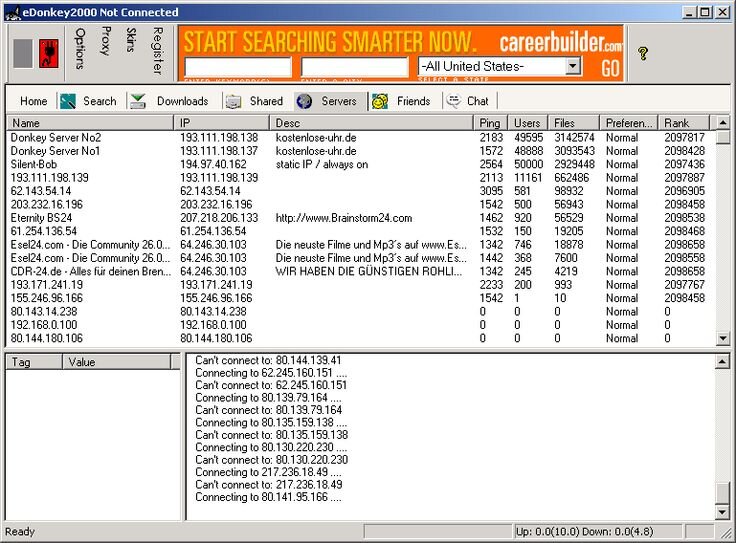Click the Ready status bar text
The height and width of the screenshot is (543, 736).
20,532
